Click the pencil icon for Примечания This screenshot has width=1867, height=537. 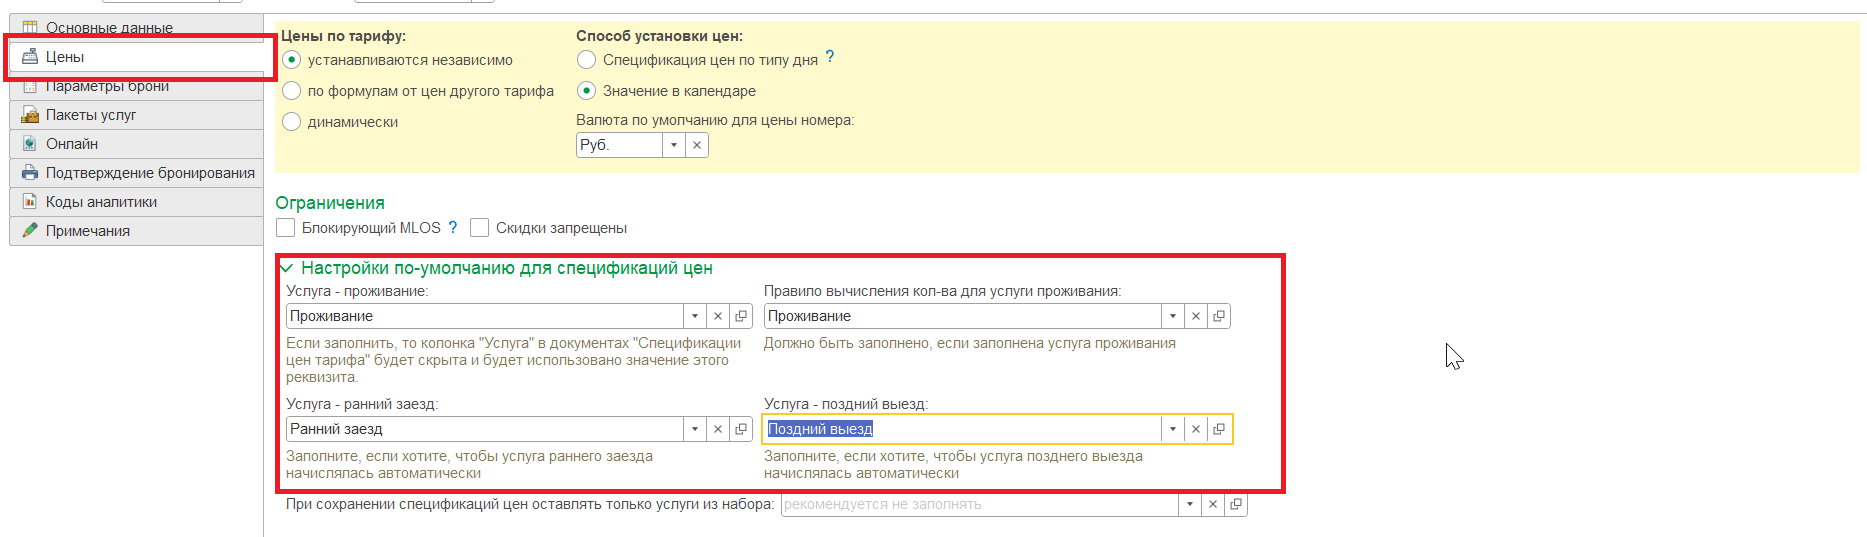click(30, 231)
